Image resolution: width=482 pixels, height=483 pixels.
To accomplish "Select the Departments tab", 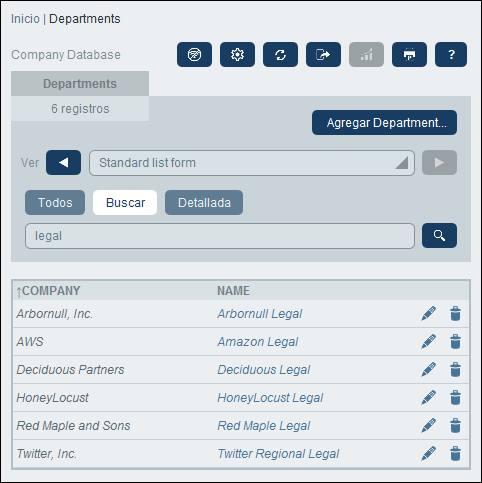I will point(80,84).
